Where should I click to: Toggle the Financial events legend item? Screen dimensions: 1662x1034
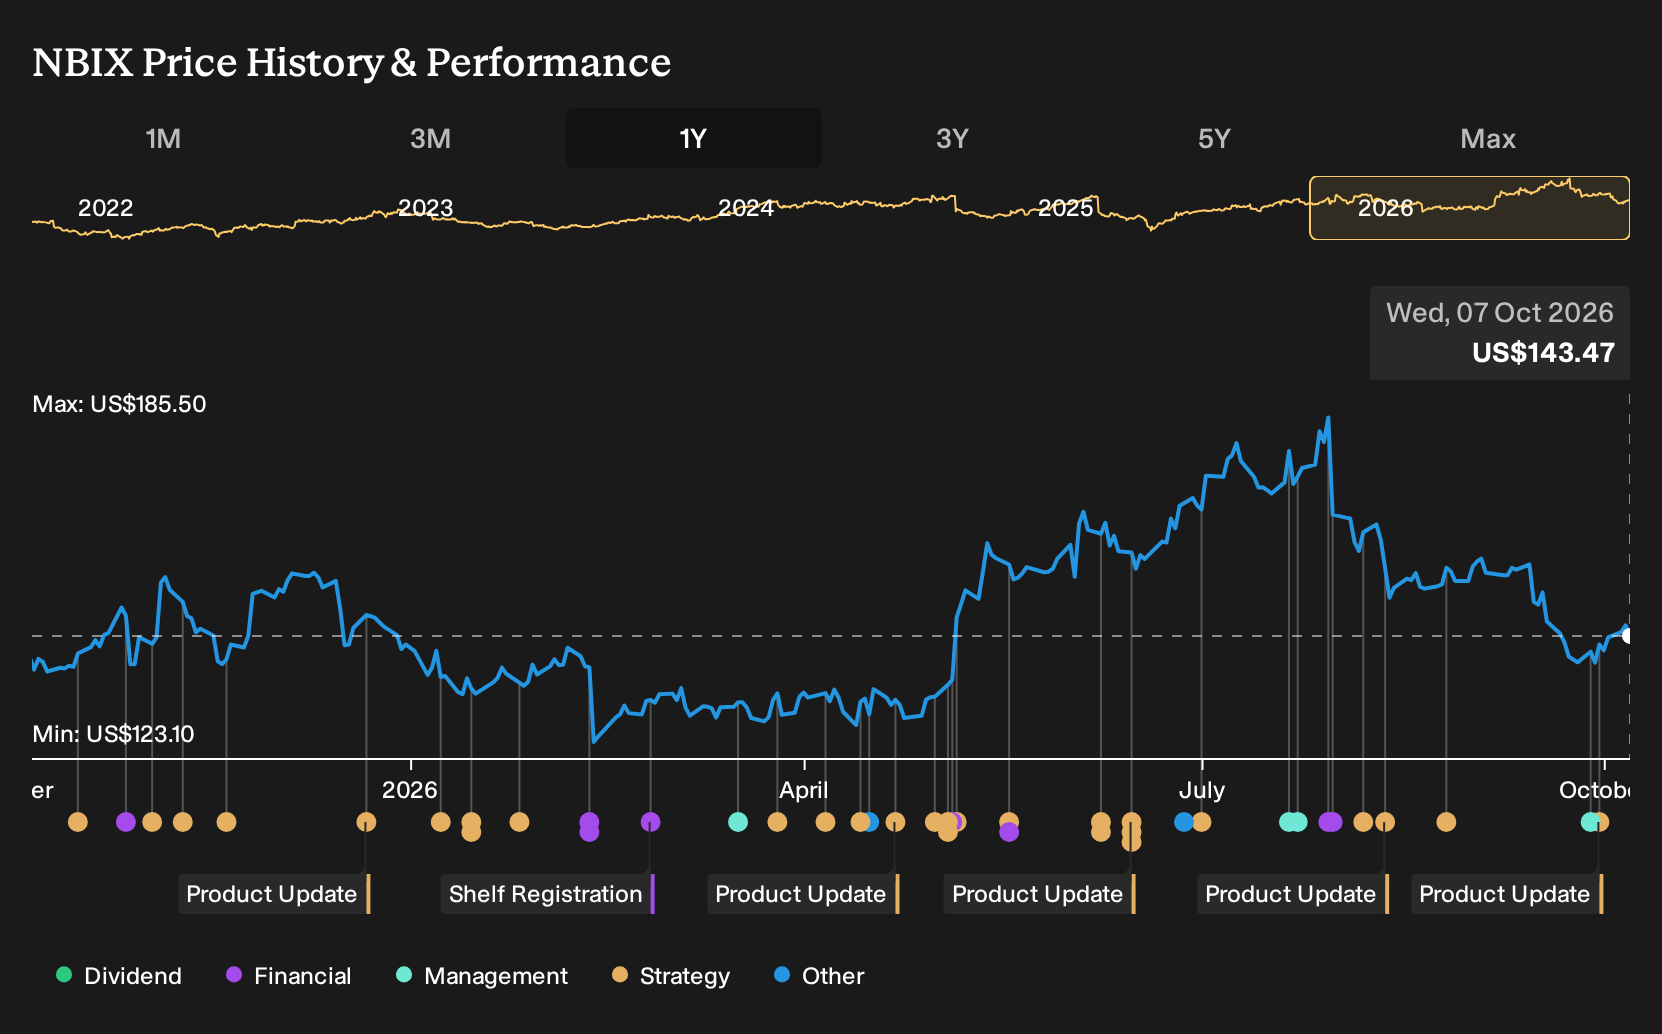(288, 976)
